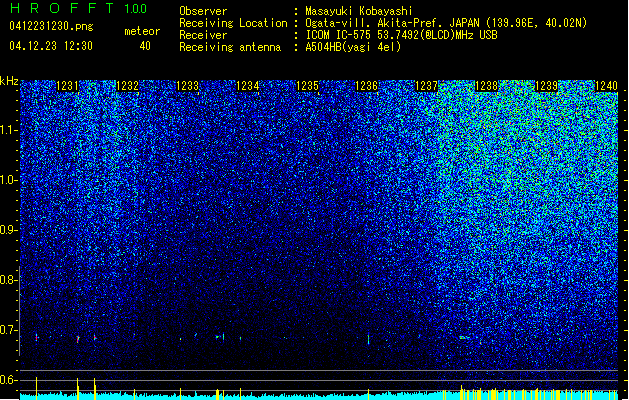Click the date stamp 04.12.23 12:30
The width and height of the screenshot is (629, 400).
(x=51, y=46)
